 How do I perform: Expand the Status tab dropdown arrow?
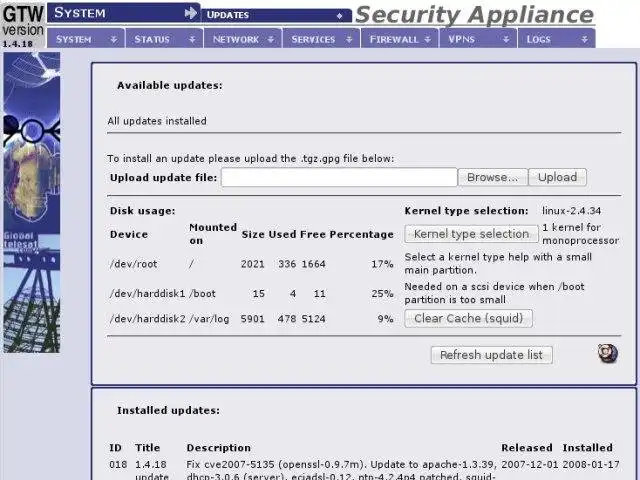(x=192, y=39)
